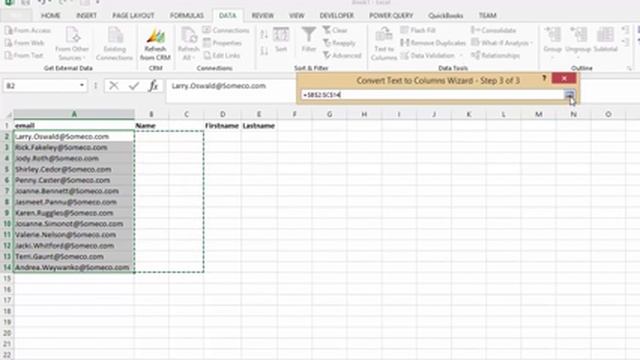Viewport: 640px width, 360px height.
Task: Open Outline group dialog launcher
Action: (629, 68)
